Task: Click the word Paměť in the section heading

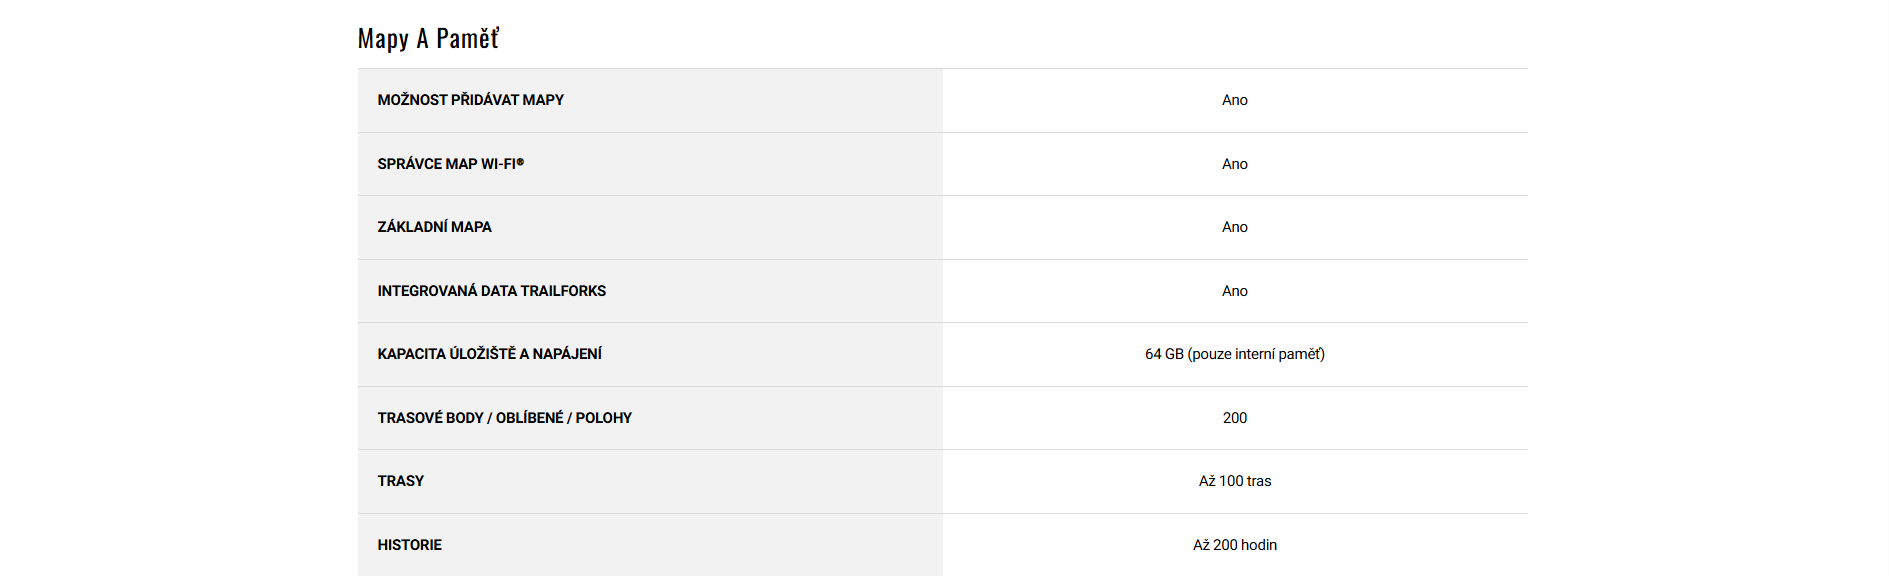Action: pos(467,39)
